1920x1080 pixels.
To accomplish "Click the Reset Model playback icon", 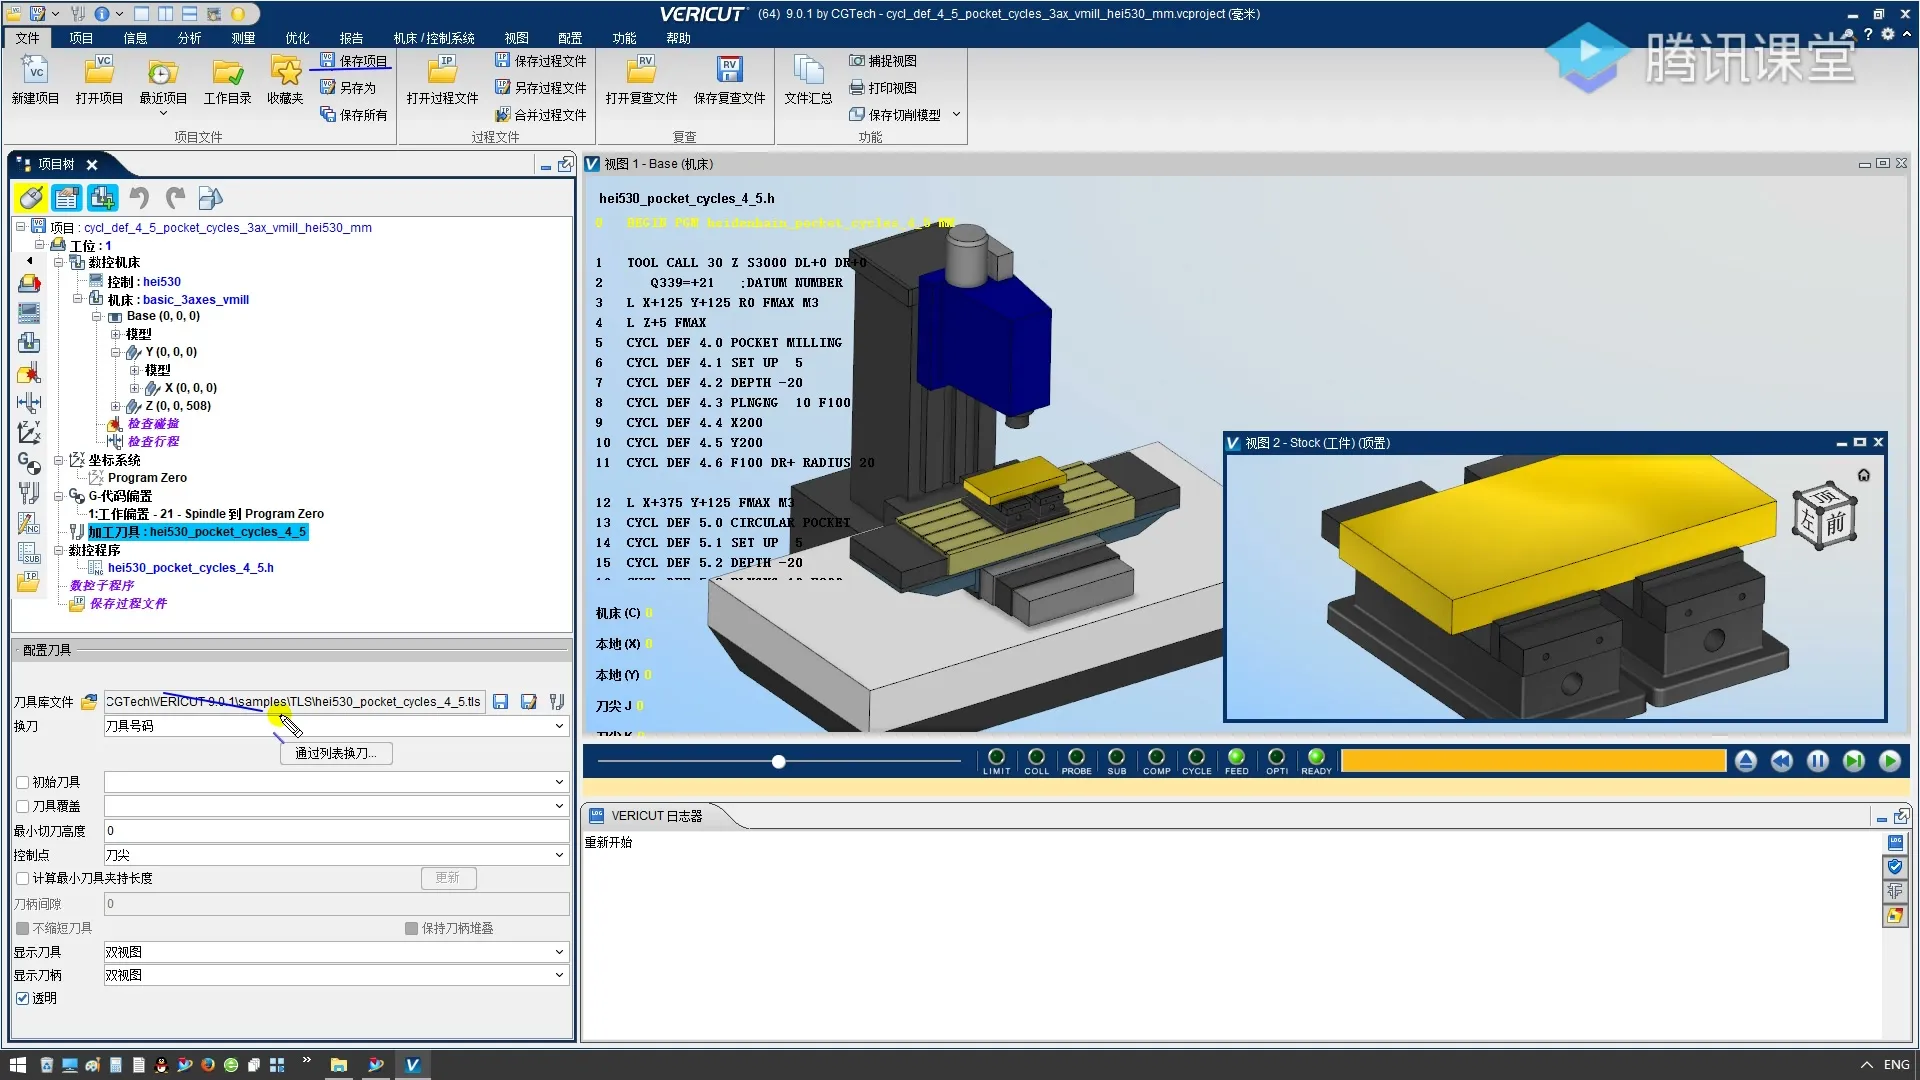I will (x=1745, y=762).
